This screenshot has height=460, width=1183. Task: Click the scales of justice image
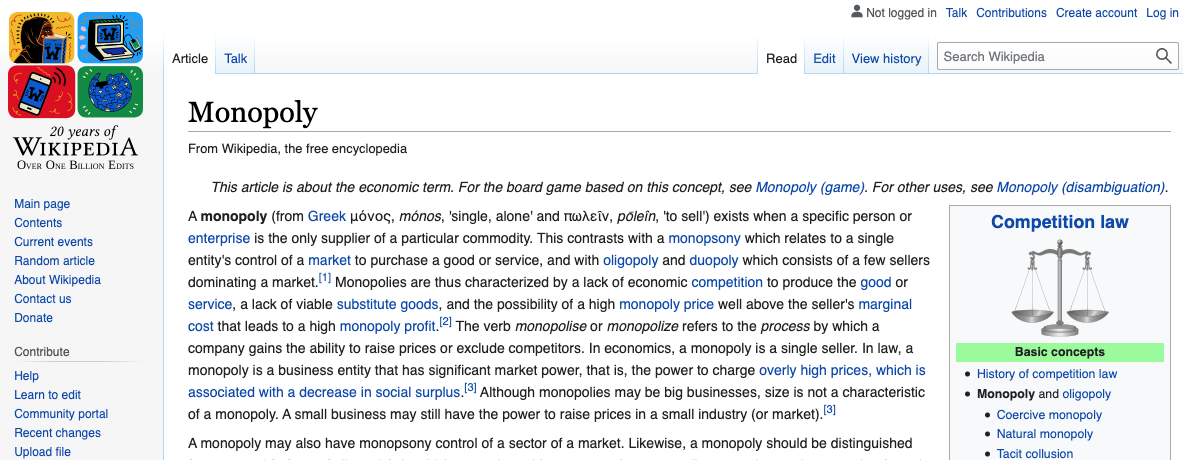[1060, 288]
